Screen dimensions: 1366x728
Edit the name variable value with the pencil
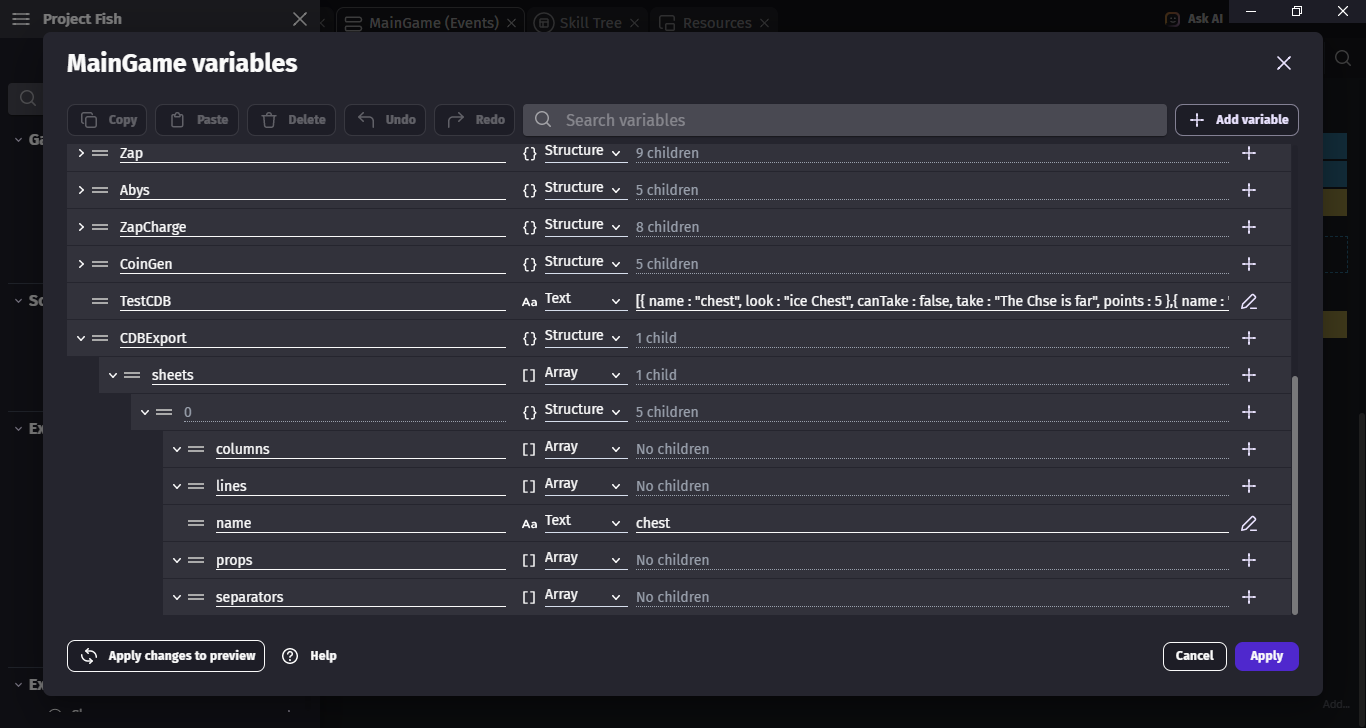click(x=1248, y=523)
